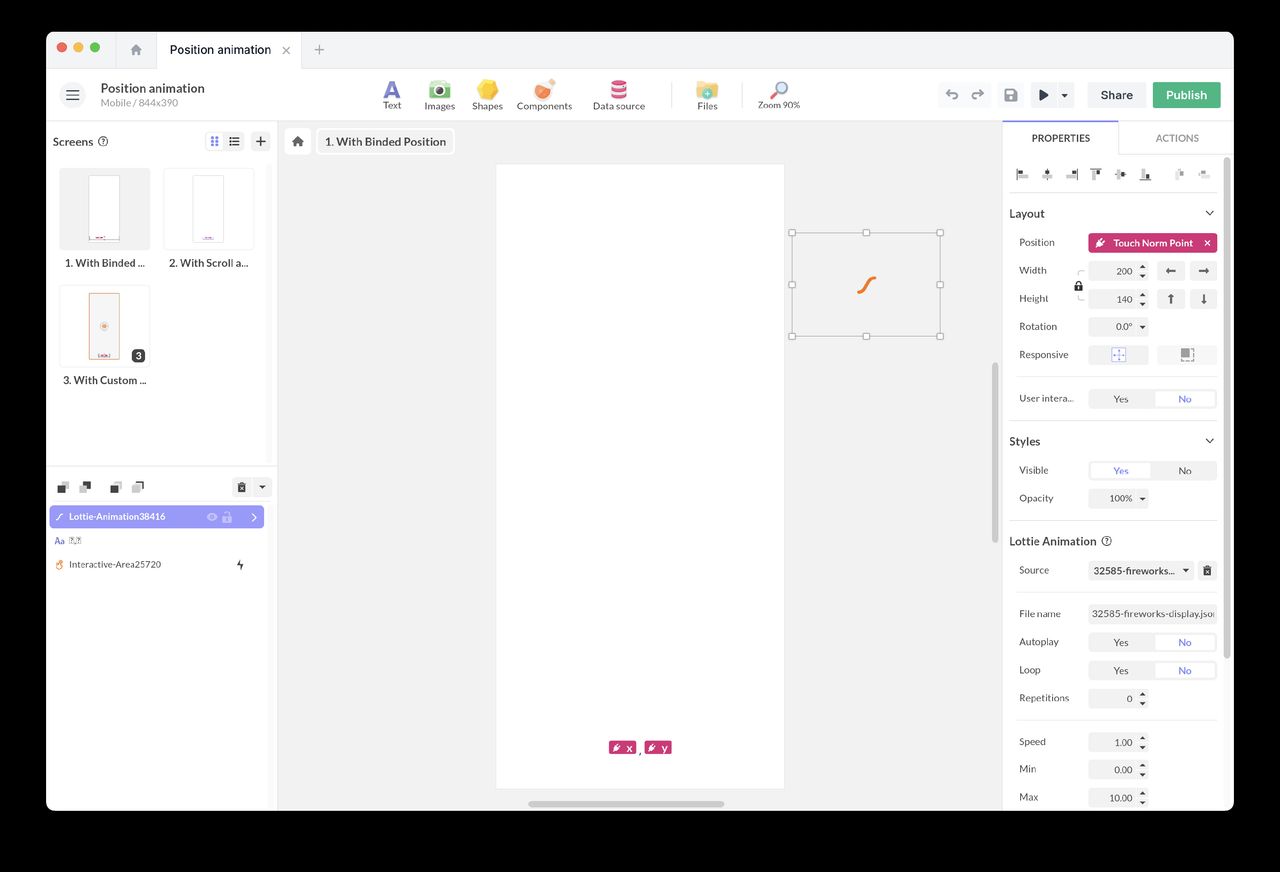Select the Text tool
The height and width of the screenshot is (872, 1280).
391,94
